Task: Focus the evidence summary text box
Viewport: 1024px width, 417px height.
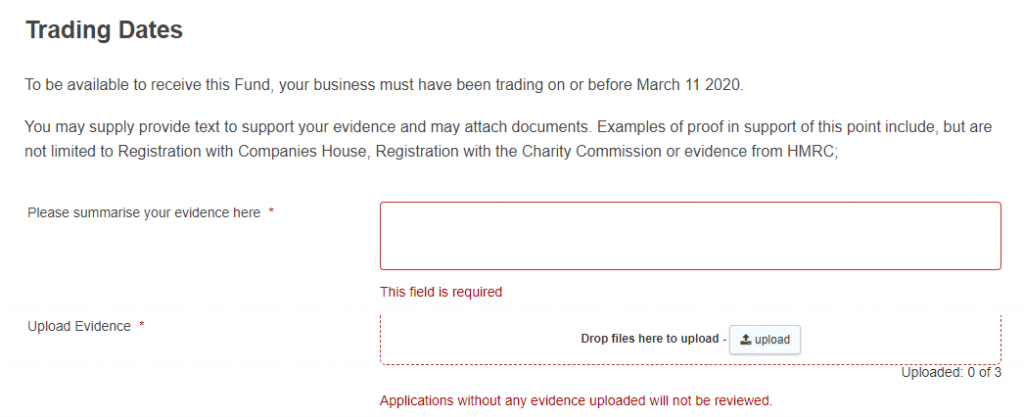Action: 690,236
